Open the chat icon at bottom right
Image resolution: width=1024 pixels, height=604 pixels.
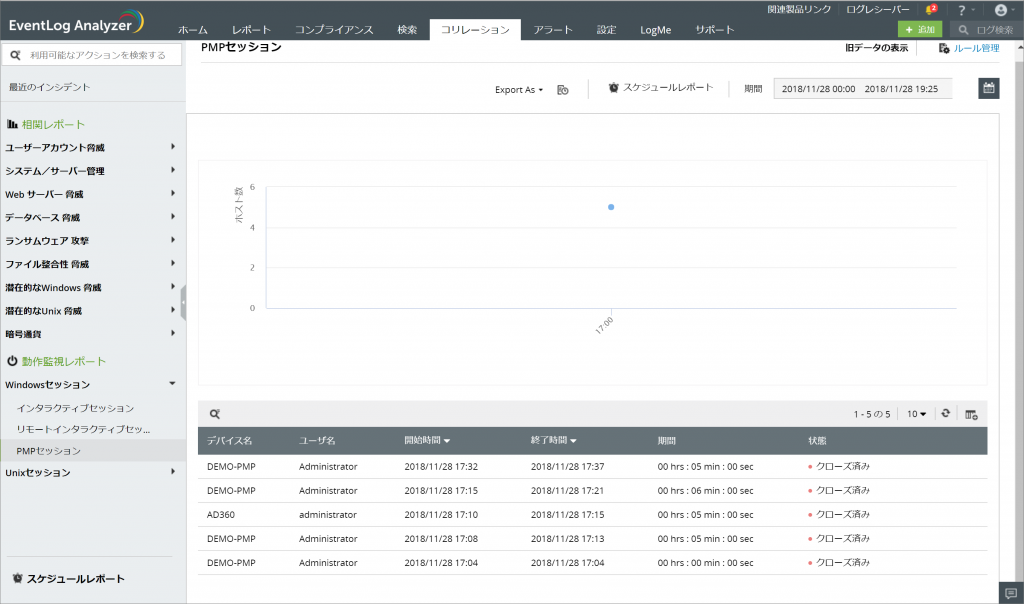pos(1011,593)
